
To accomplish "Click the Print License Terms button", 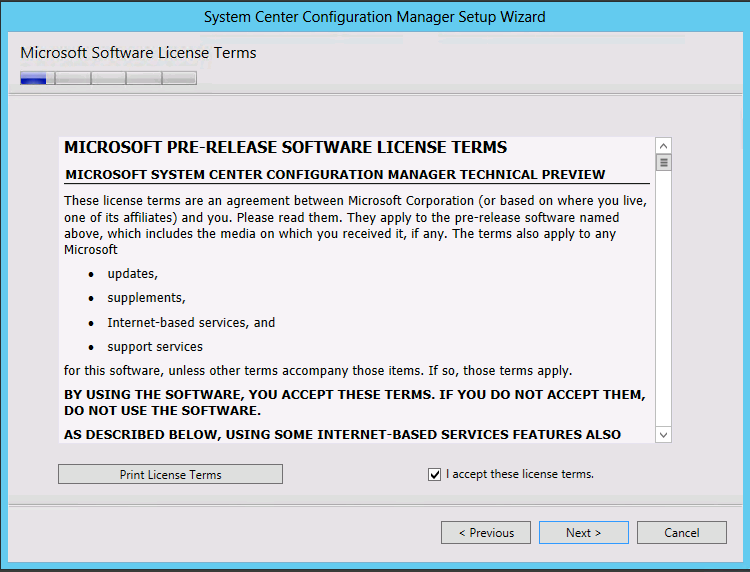I will [x=170, y=474].
